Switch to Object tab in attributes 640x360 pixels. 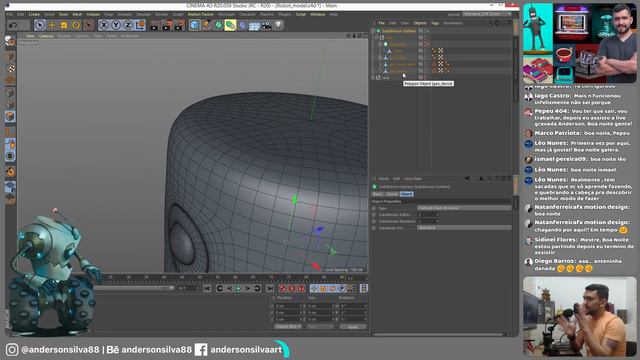[x=407, y=194]
